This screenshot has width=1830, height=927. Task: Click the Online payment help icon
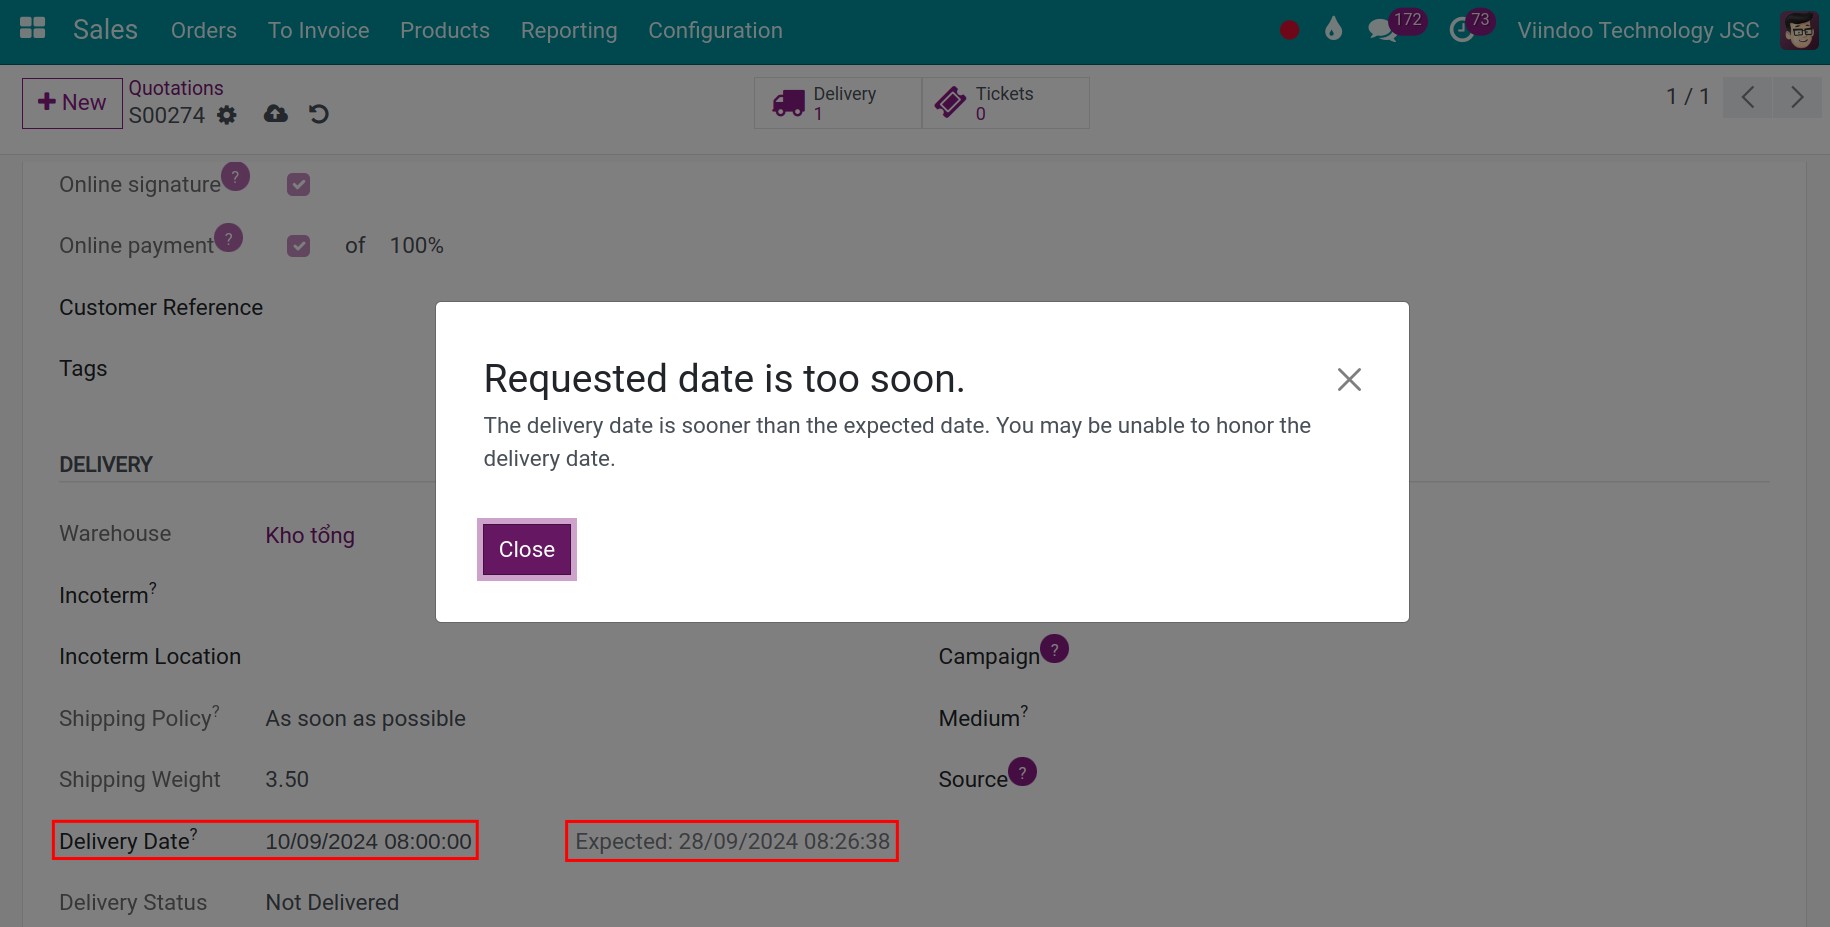228,238
